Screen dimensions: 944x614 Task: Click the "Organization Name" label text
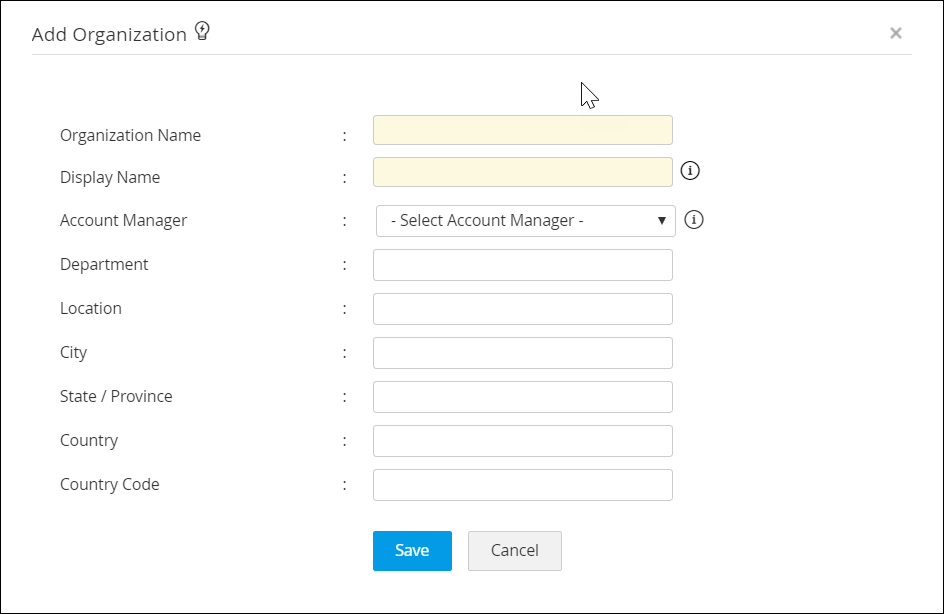(x=130, y=135)
